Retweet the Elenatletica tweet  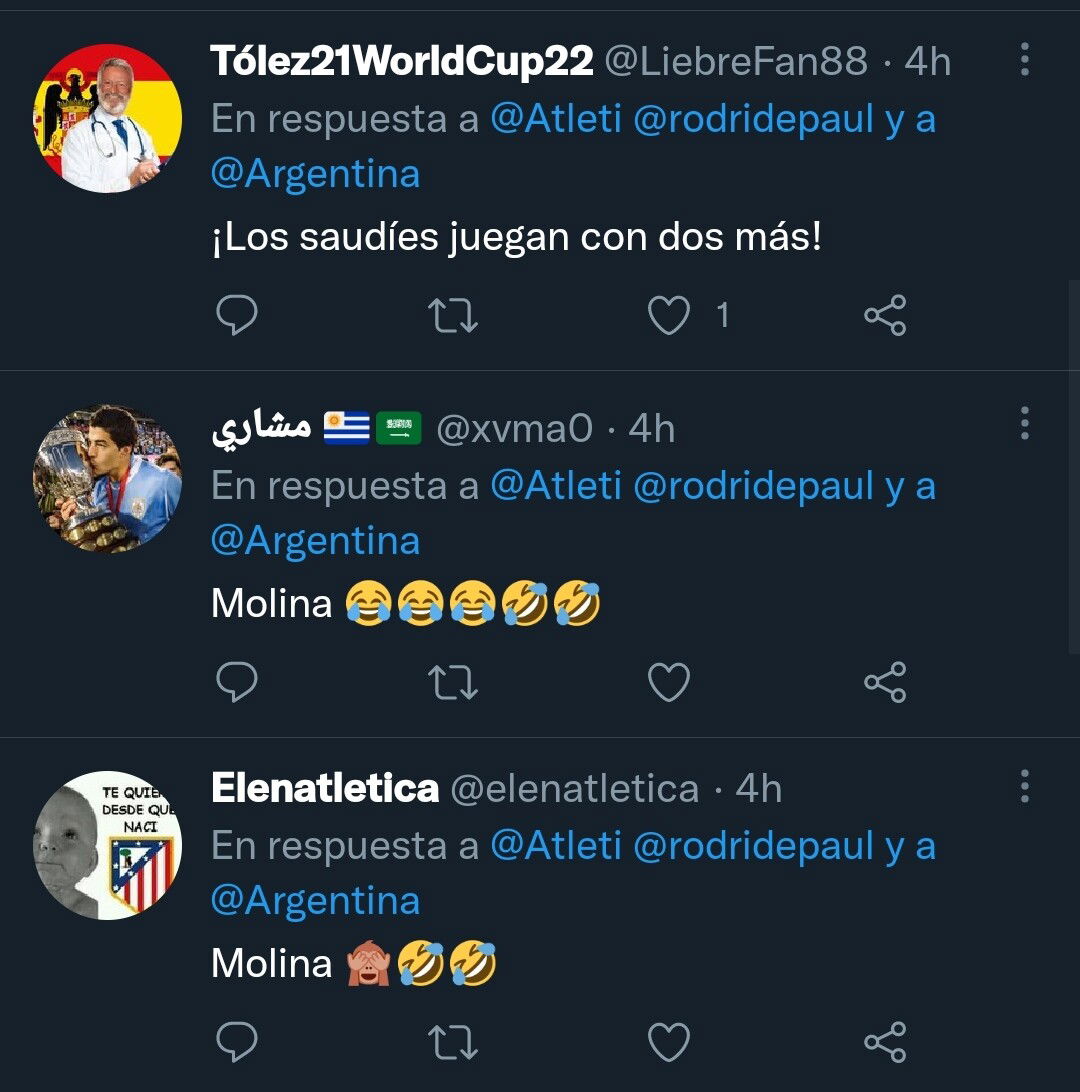tap(453, 1042)
